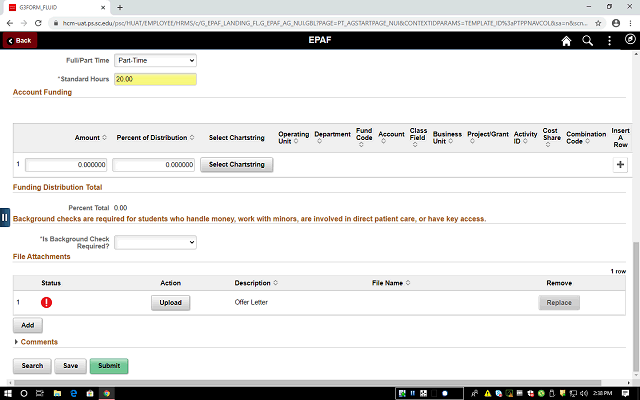Open File Explorer from taskbar
The height and width of the screenshot is (400, 640).
[x=57, y=393]
